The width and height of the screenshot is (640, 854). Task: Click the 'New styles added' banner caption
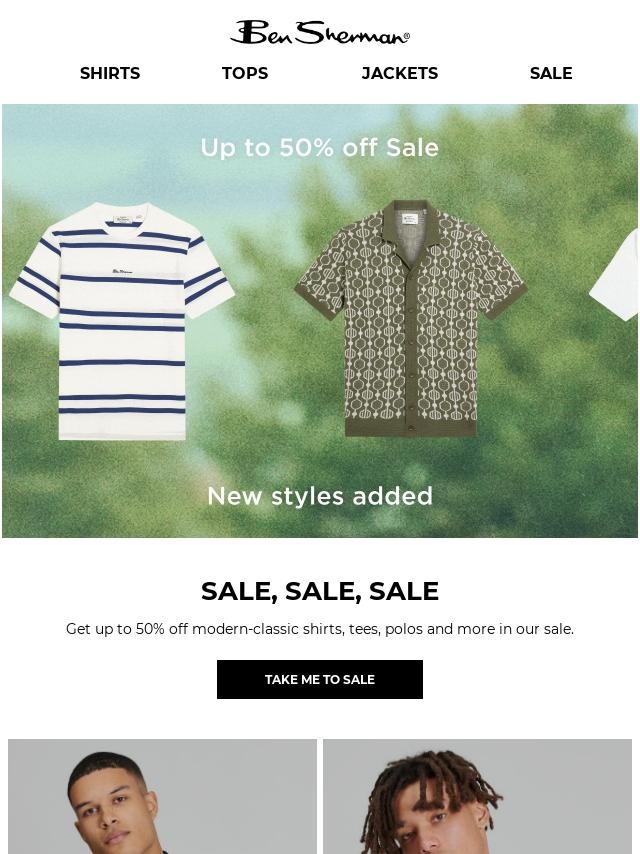tap(320, 496)
